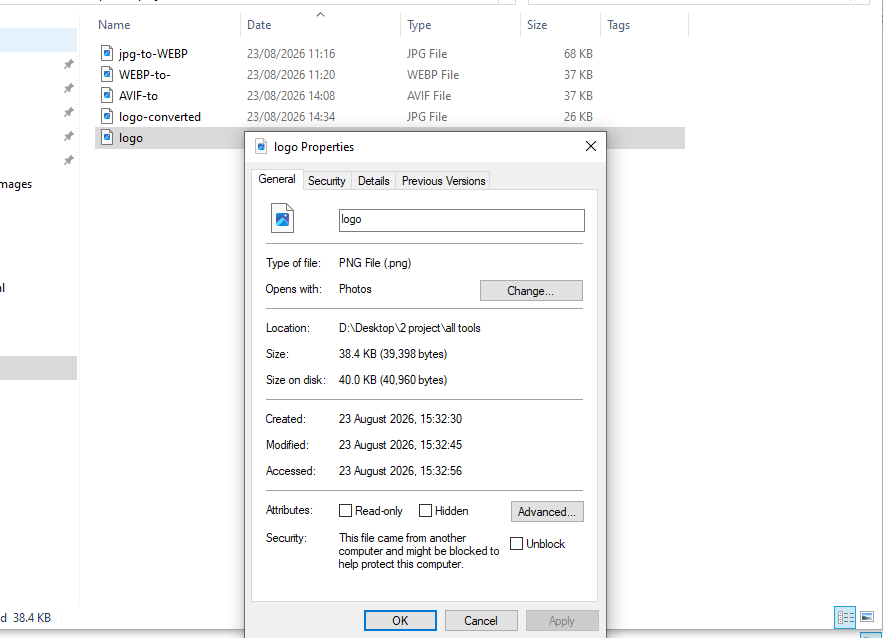The width and height of the screenshot is (883, 638).
Task: Click the Change... button
Action: (x=531, y=291)
